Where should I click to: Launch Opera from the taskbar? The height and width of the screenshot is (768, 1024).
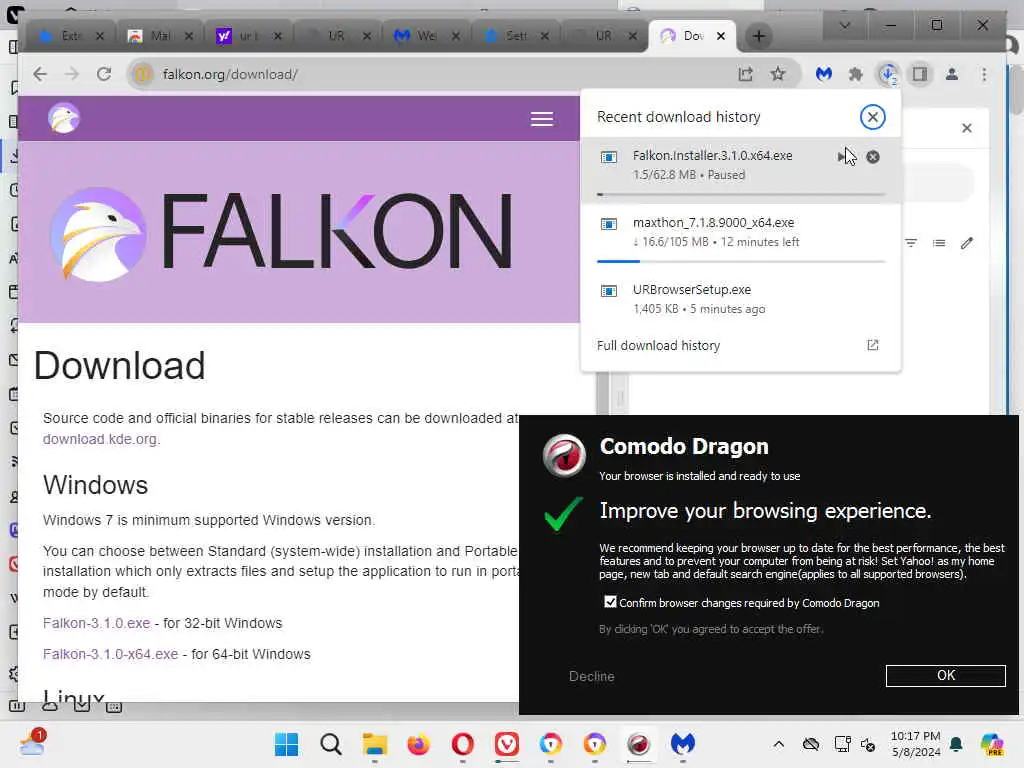462,744
